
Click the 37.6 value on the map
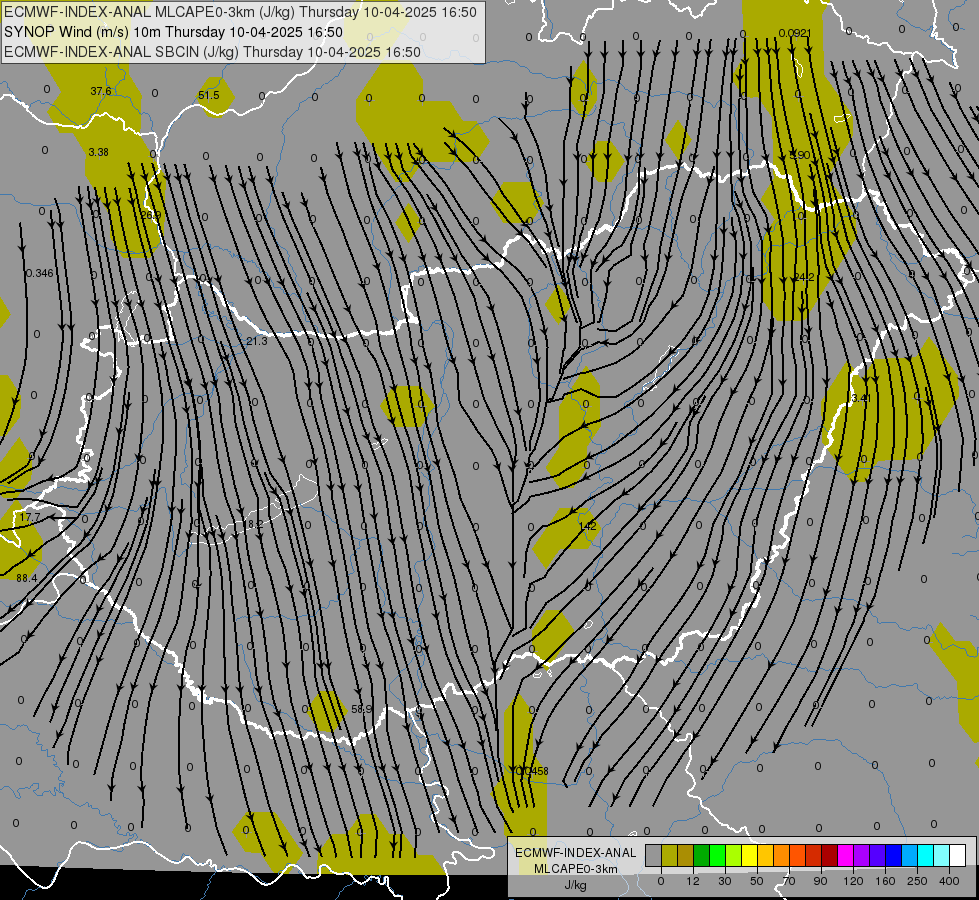[x=101, y=91]
